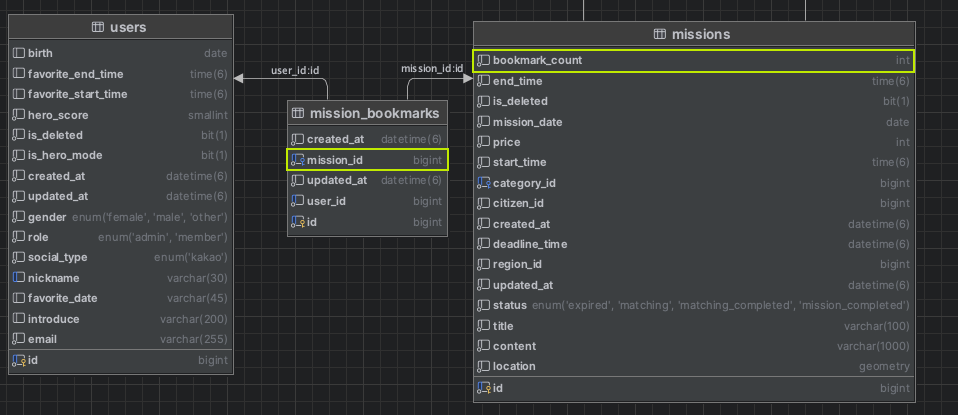Viewport: 958px width, 415px height.
Task: Click primary key icon of missions id
Action: coord(484,387)
